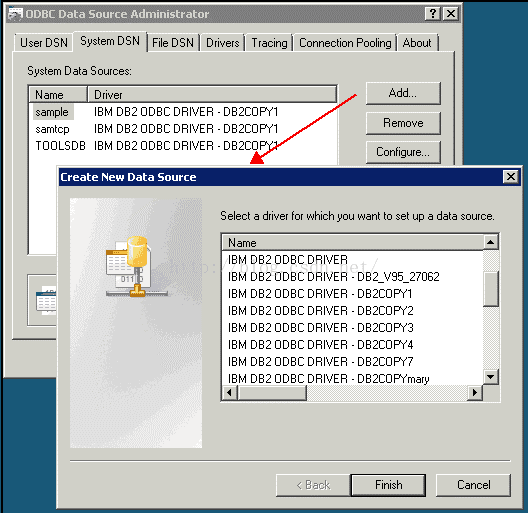Image resolution: width=528 pixels, height=513 pixels.
Task: Click the help question mark button
Action: [x=433, y=14]
